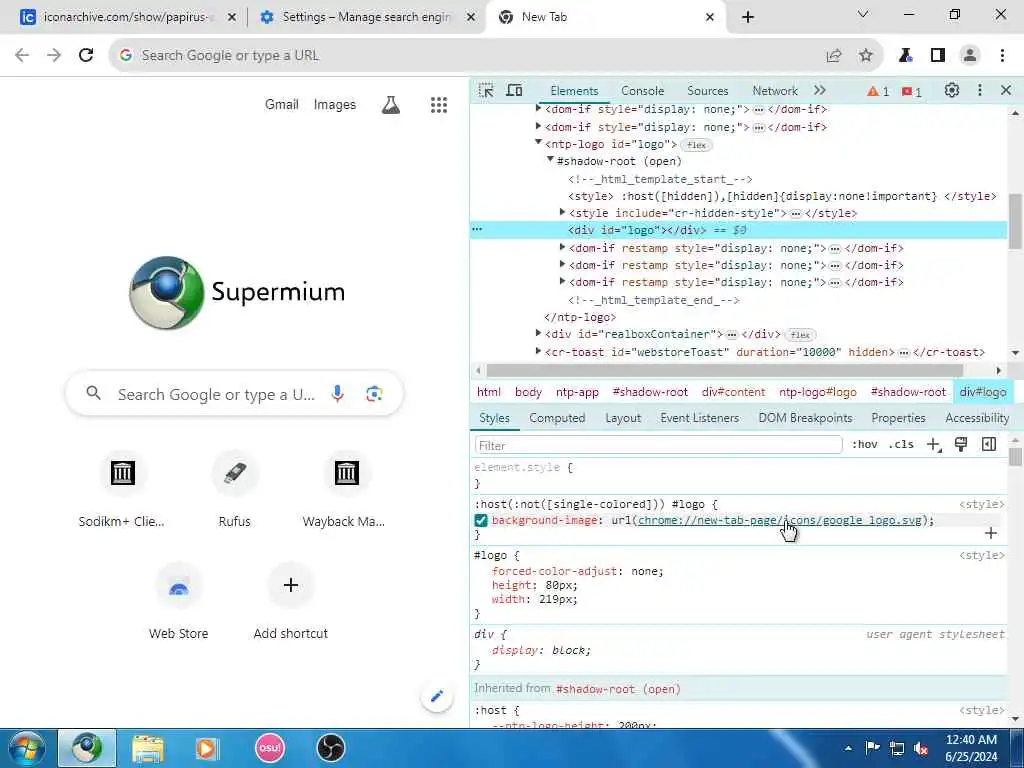This screenshot has width=1024, height=768.
Task: Click the google_logo.svg URL link
Action: click(x=780, y=520)
